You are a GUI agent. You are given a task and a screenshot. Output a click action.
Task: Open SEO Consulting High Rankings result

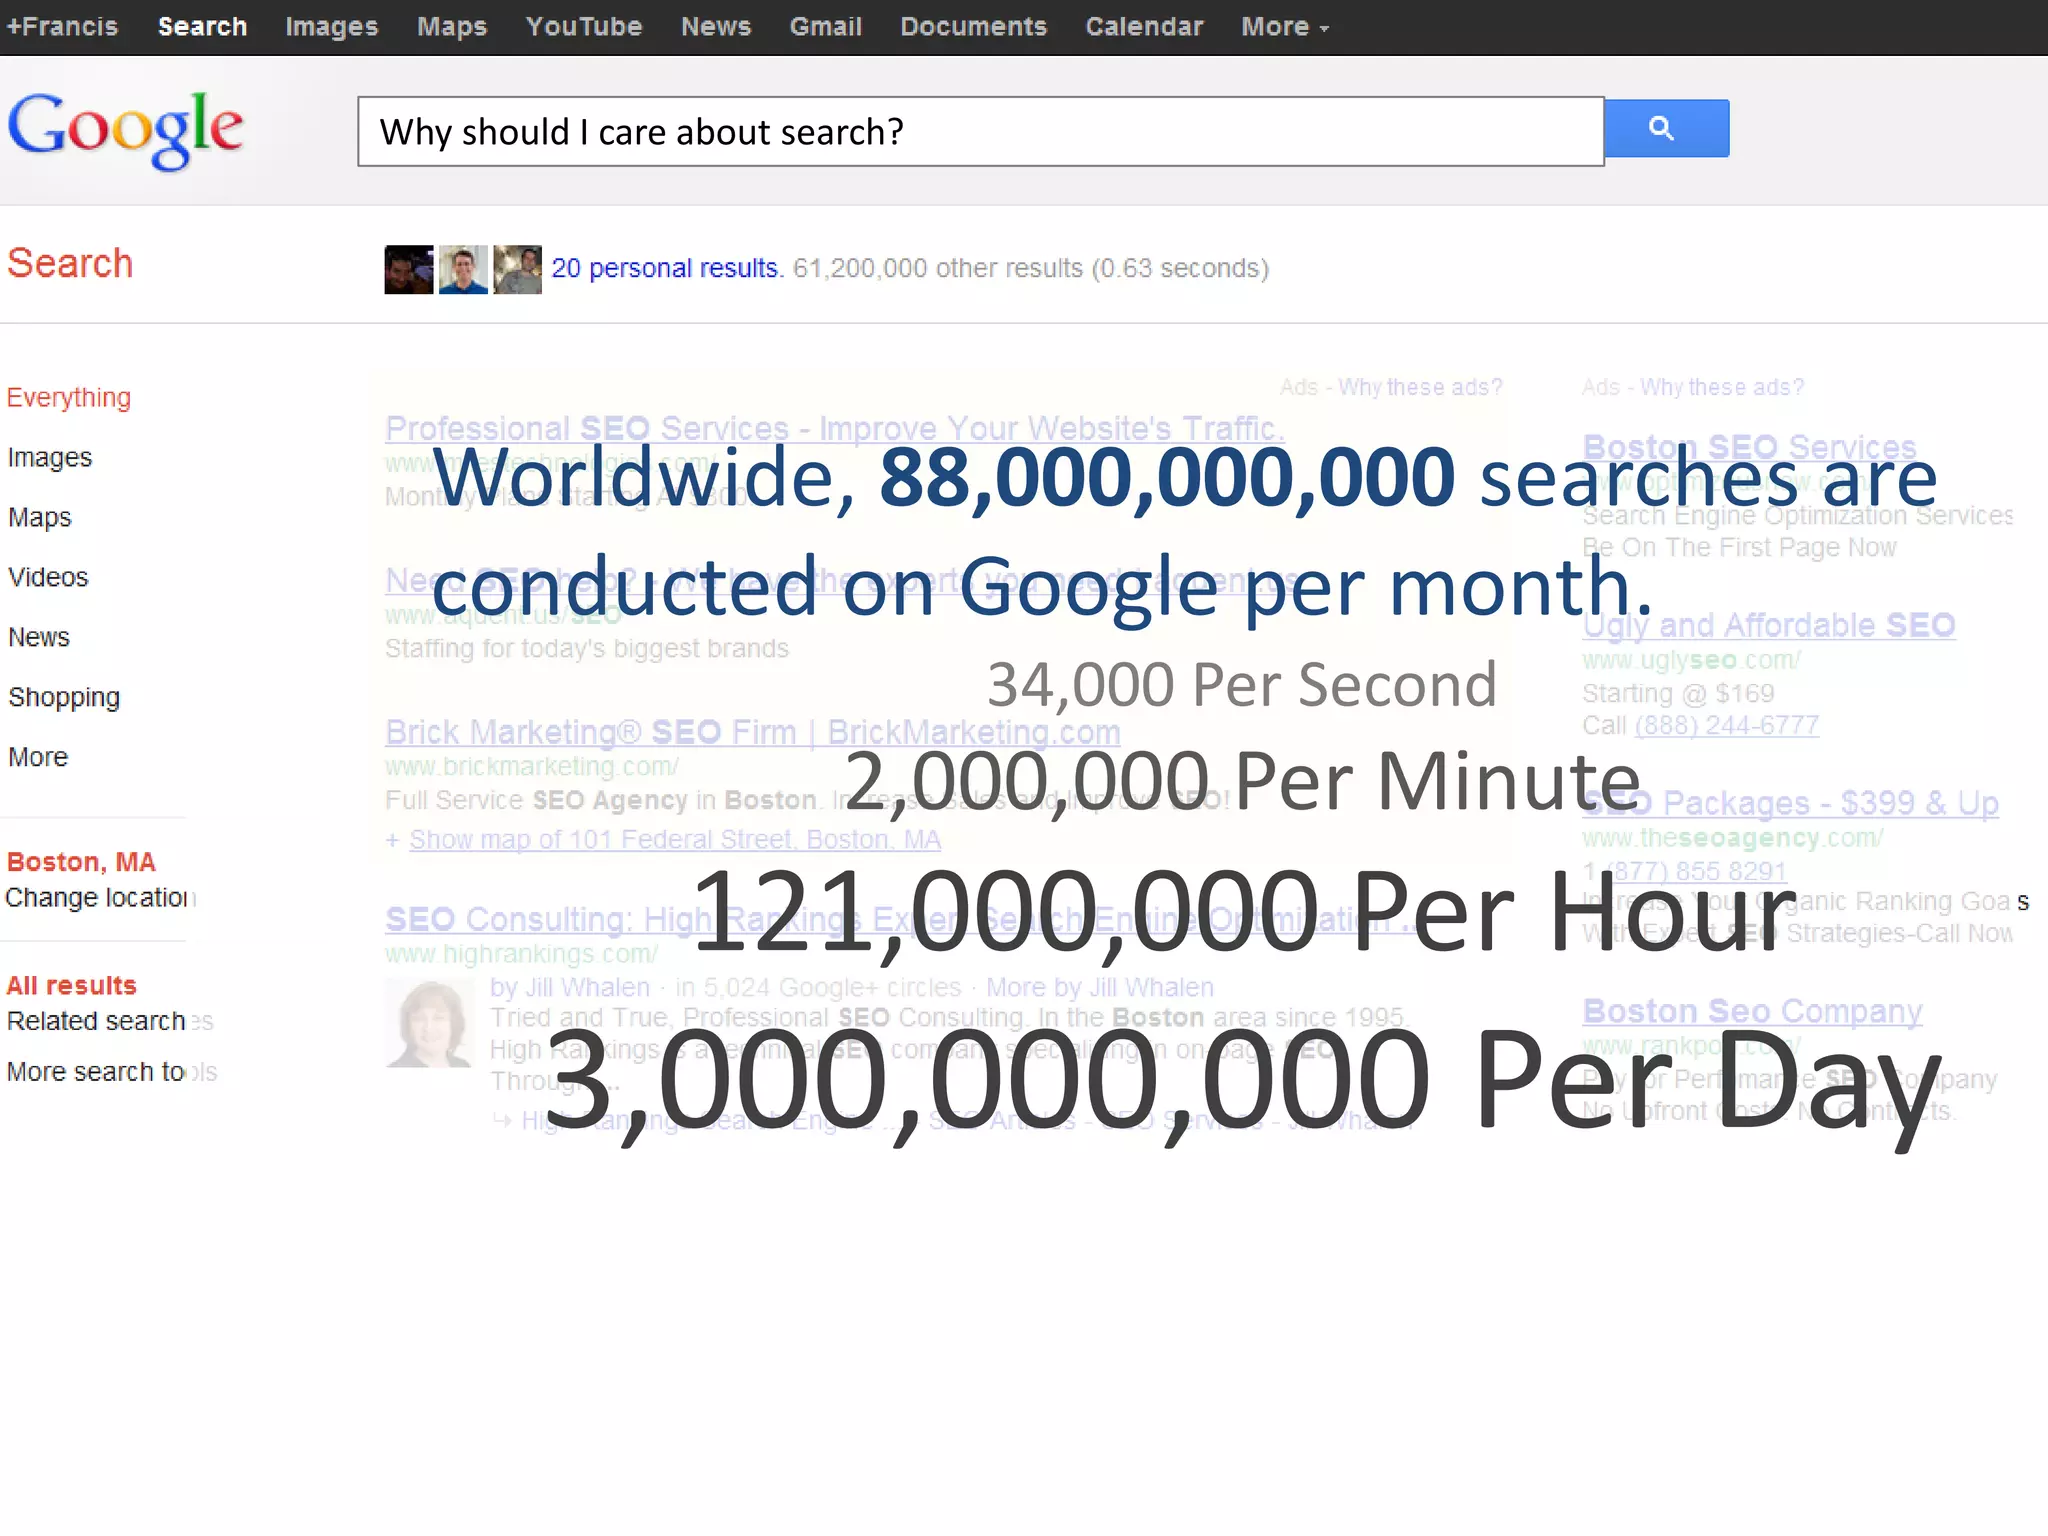[x=900, y=918]
